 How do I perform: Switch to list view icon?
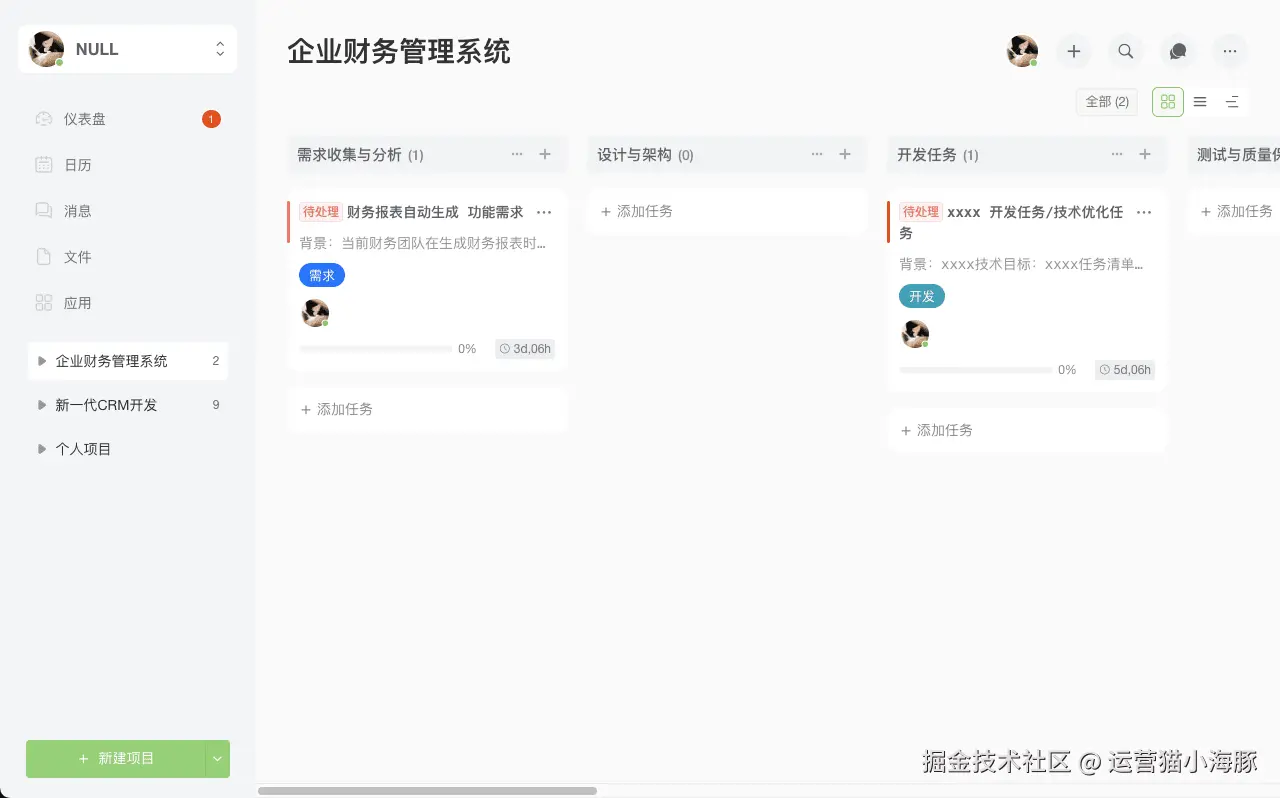click(x=1200, y=102)
